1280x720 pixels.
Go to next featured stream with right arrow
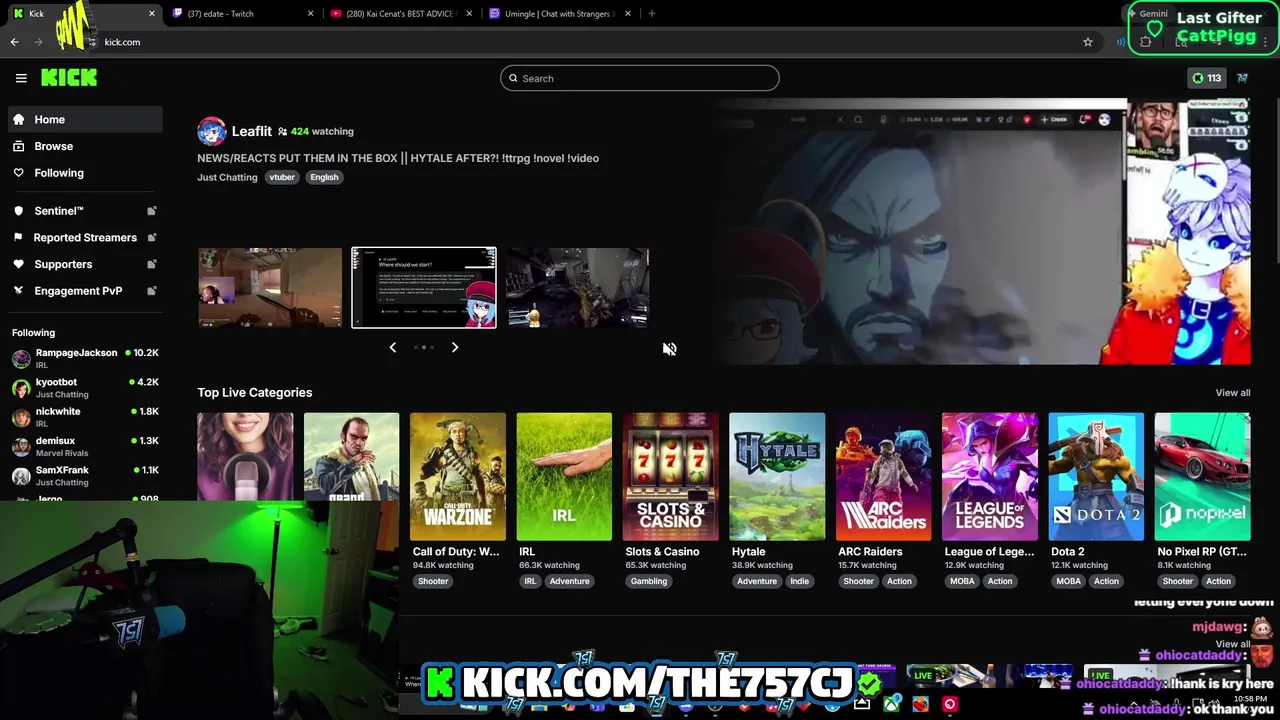pos(455,347)
